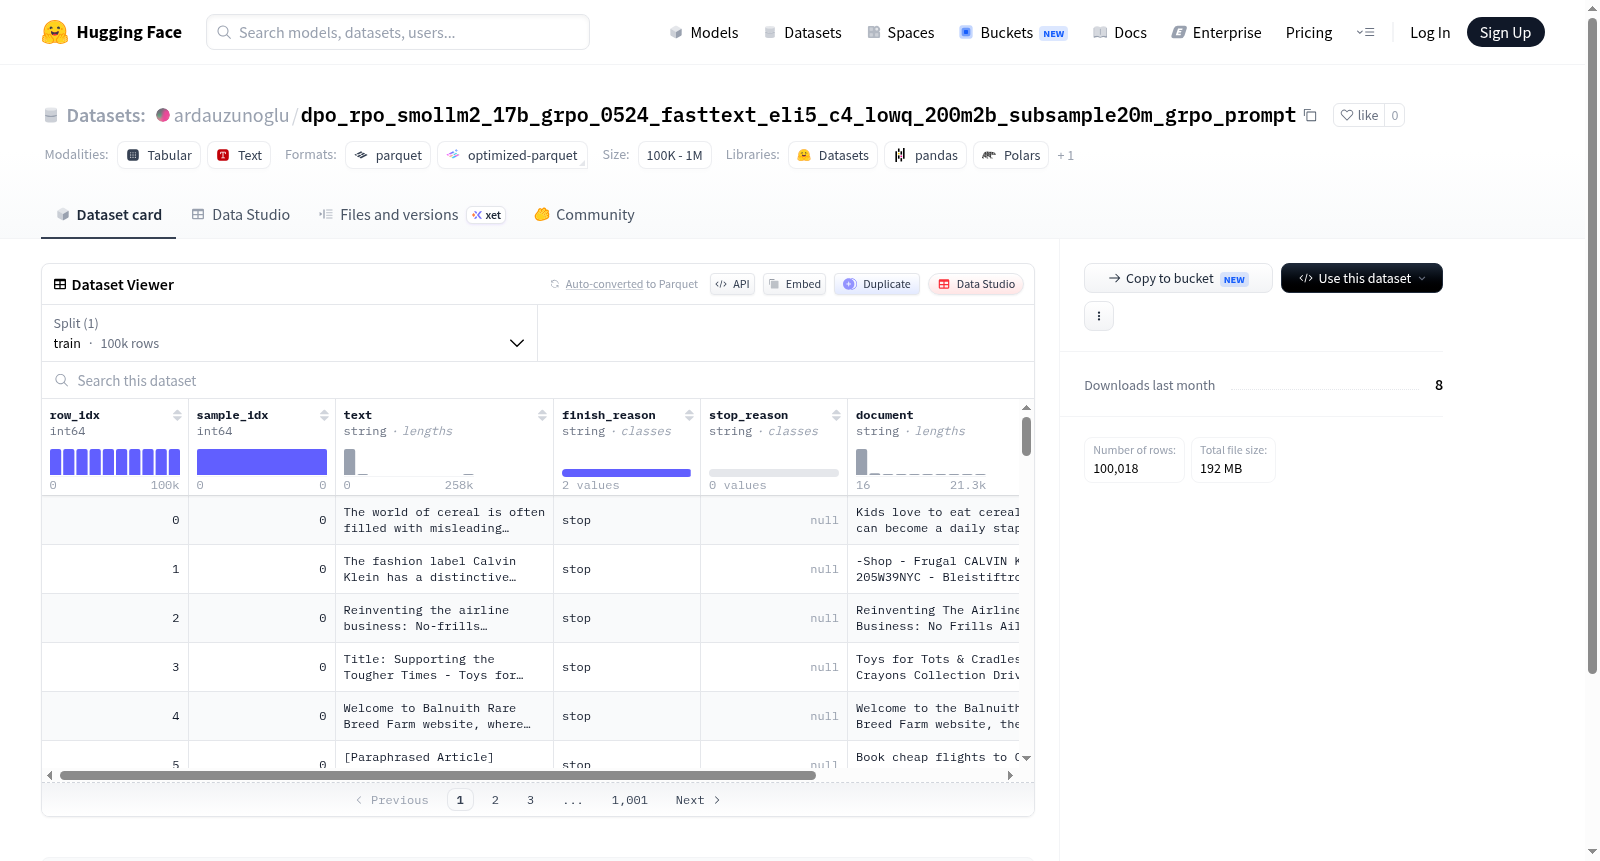Viewport: 1600px width, 861px height.
Task: Go to the Pricing page
Action: (1308, 32)
